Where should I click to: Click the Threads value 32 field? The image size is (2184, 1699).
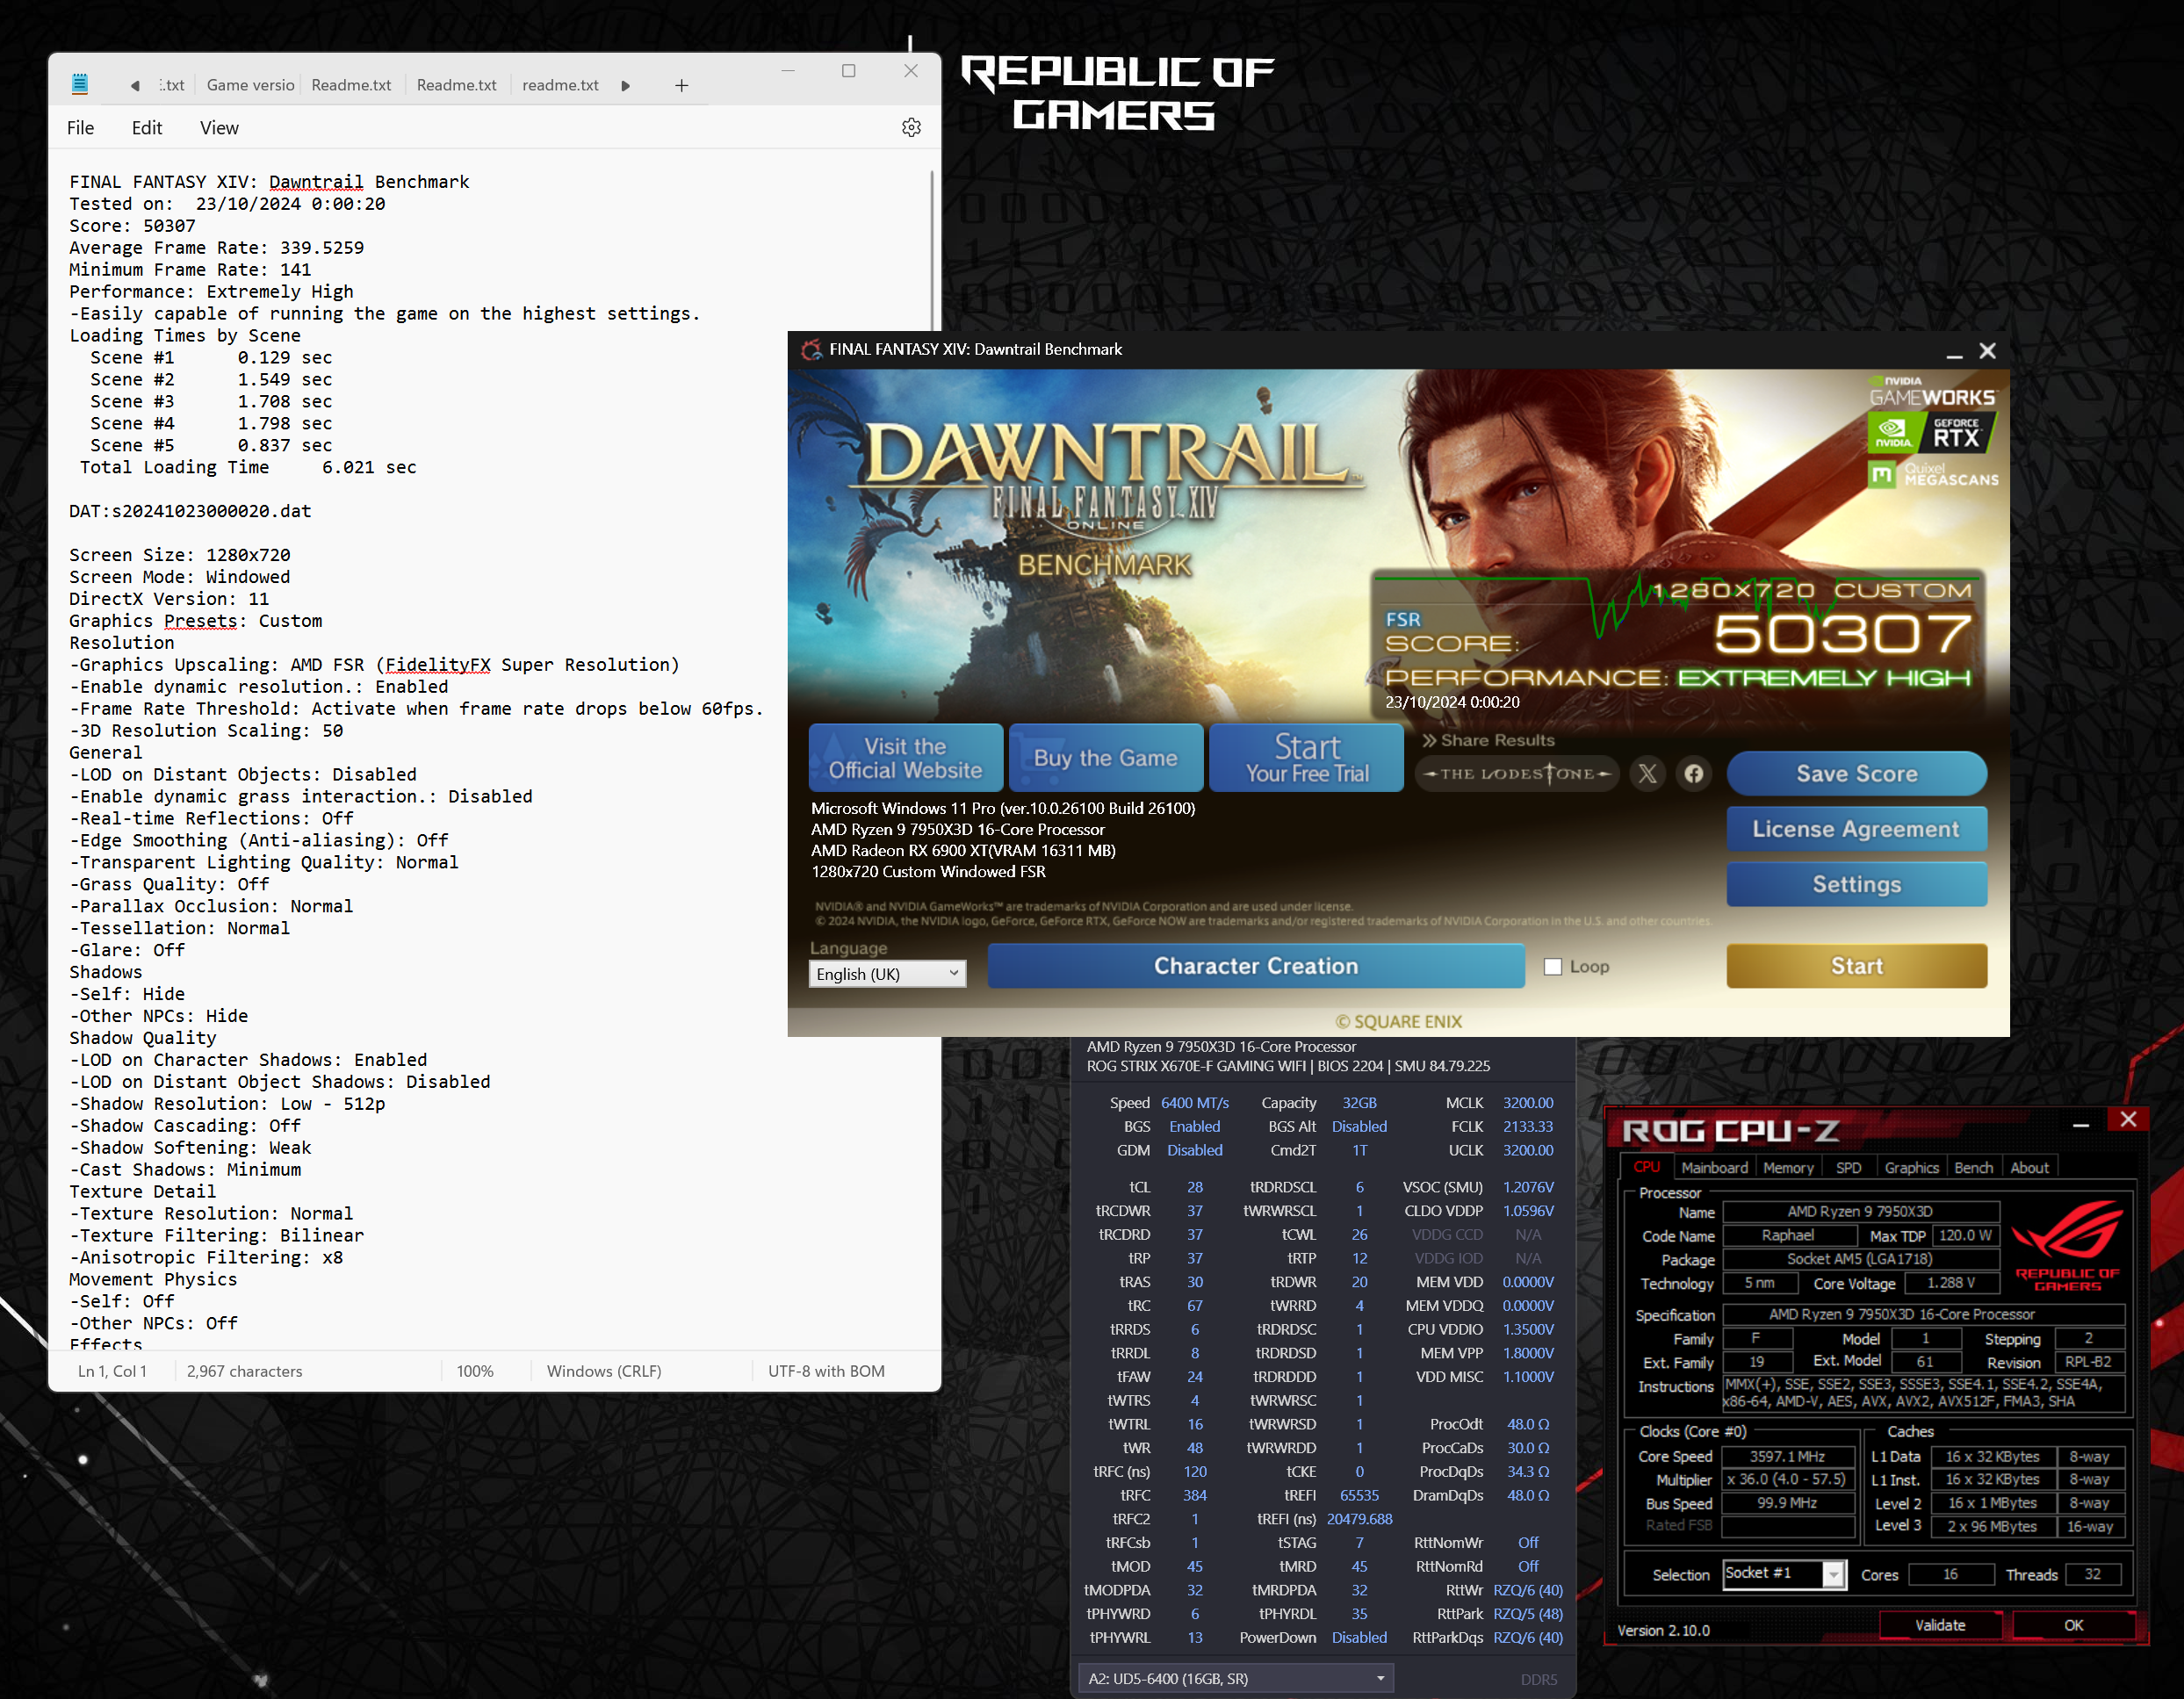(2092, 1574)
